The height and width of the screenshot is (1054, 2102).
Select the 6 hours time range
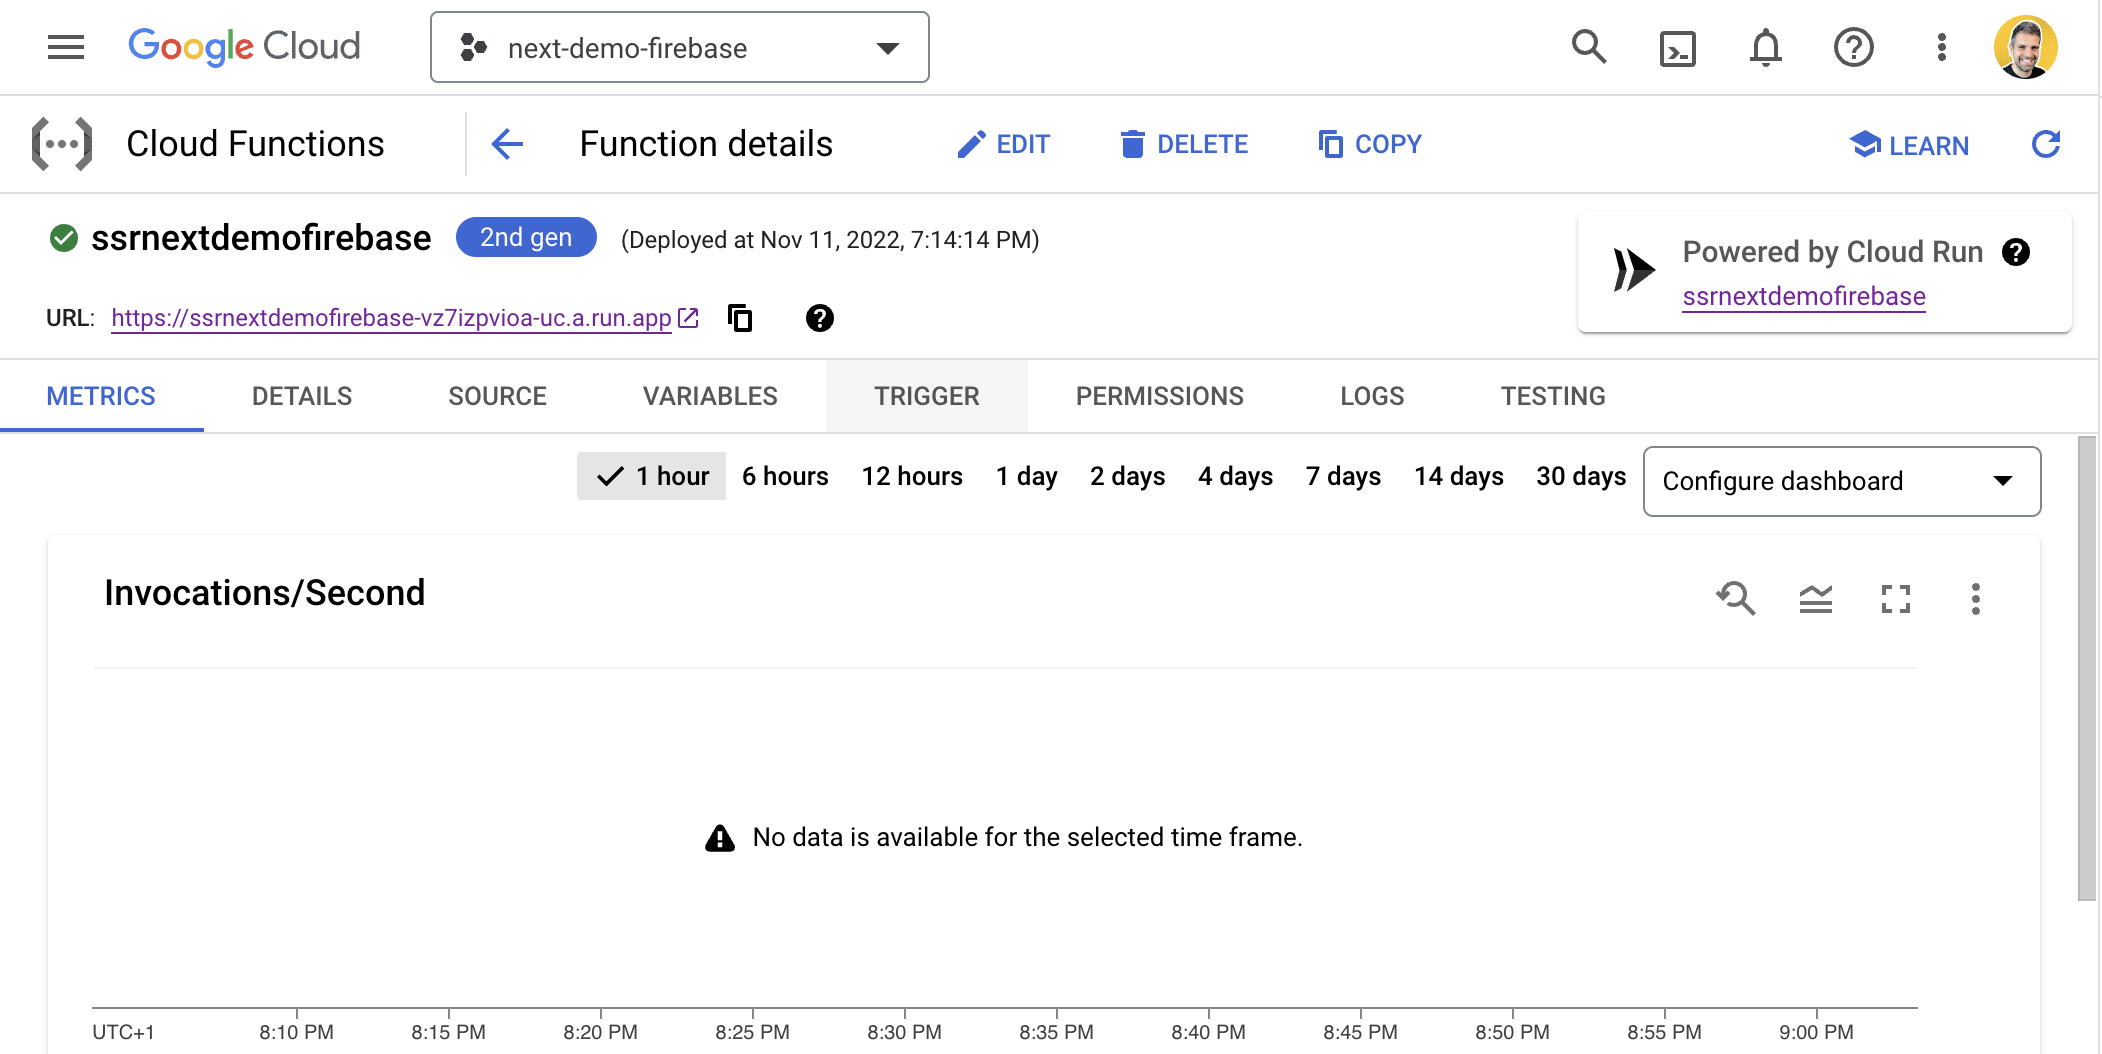click(x=785, y=476)
